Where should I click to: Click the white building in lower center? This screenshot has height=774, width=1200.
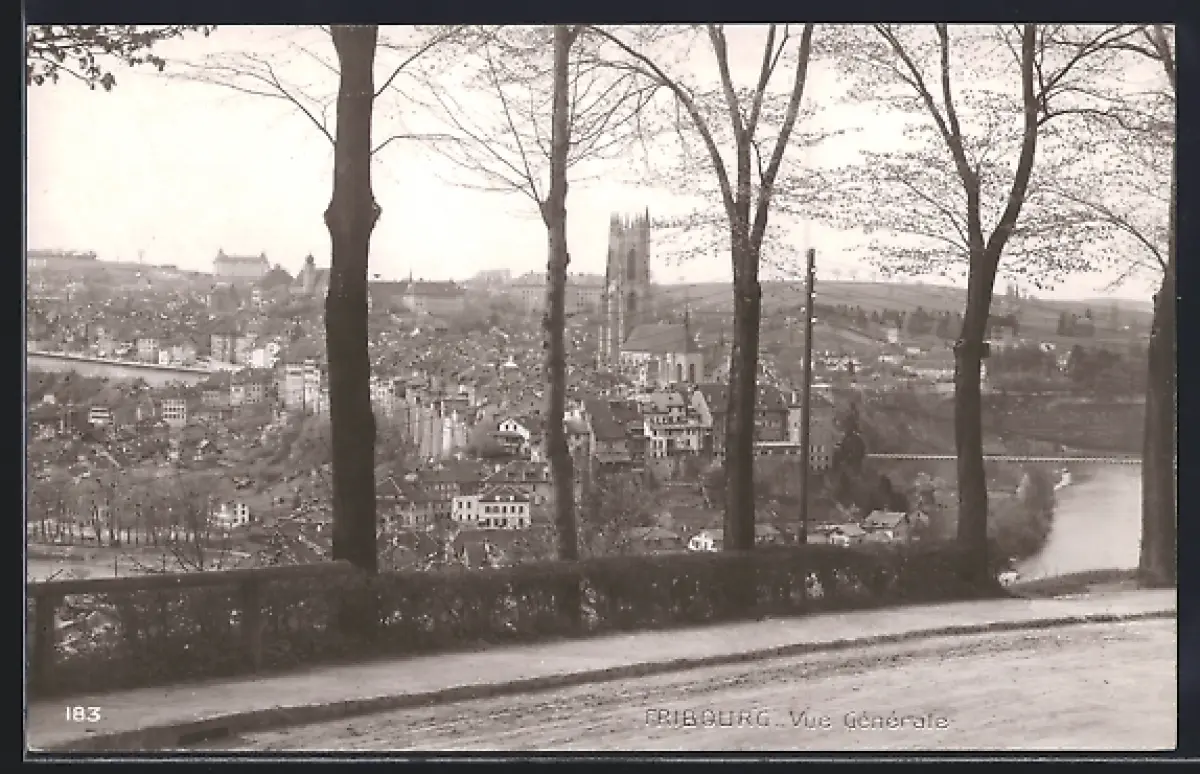pos(492,510)
